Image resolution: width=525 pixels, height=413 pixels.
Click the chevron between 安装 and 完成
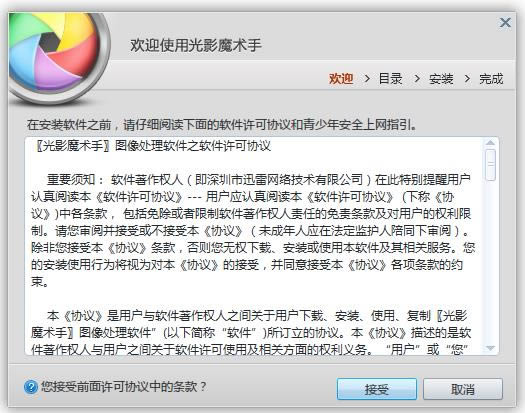467,79
